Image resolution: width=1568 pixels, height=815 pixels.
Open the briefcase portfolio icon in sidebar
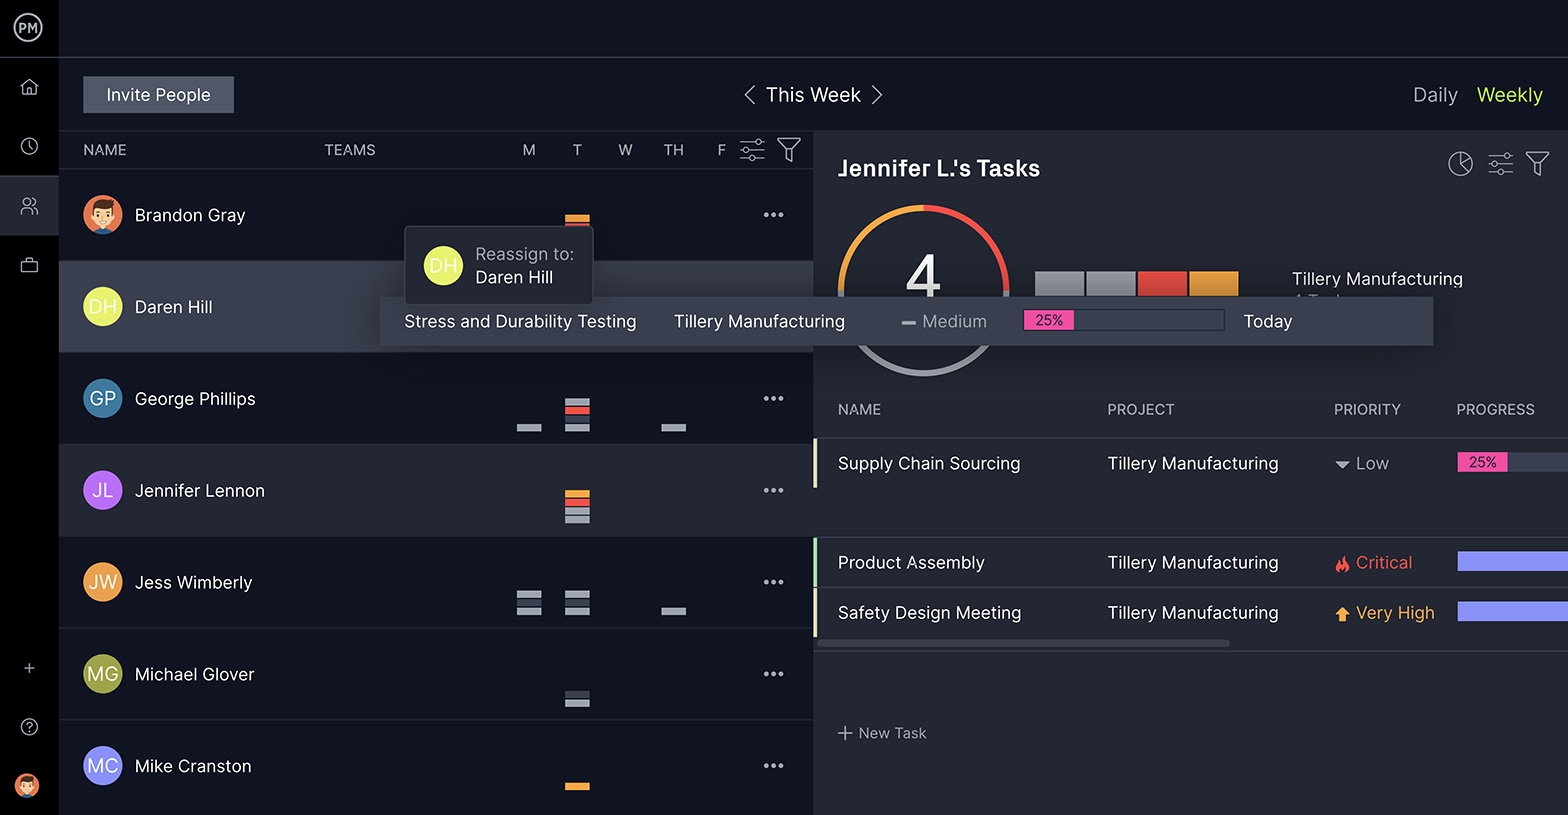click(29, 265)
